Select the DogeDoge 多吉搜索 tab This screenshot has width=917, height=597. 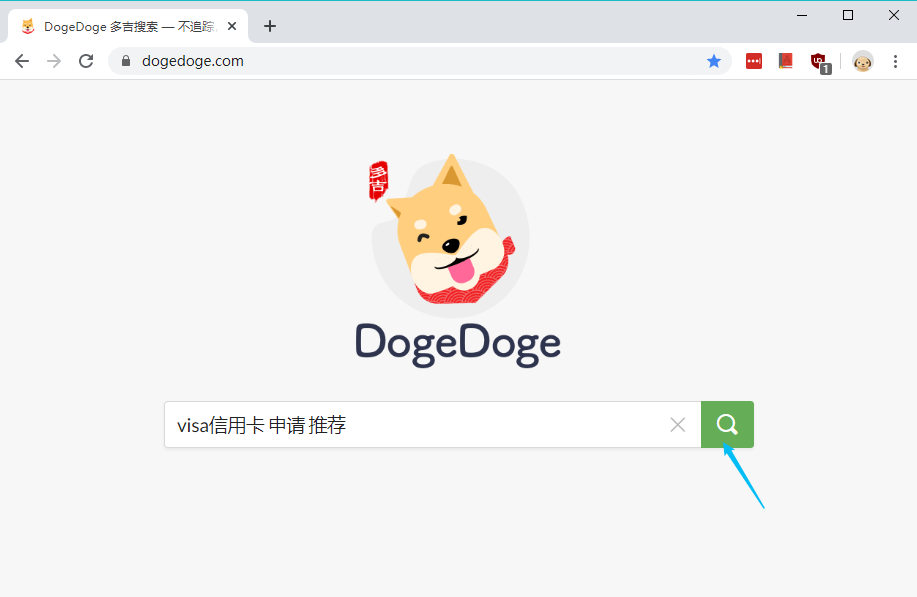coord(127,26)
